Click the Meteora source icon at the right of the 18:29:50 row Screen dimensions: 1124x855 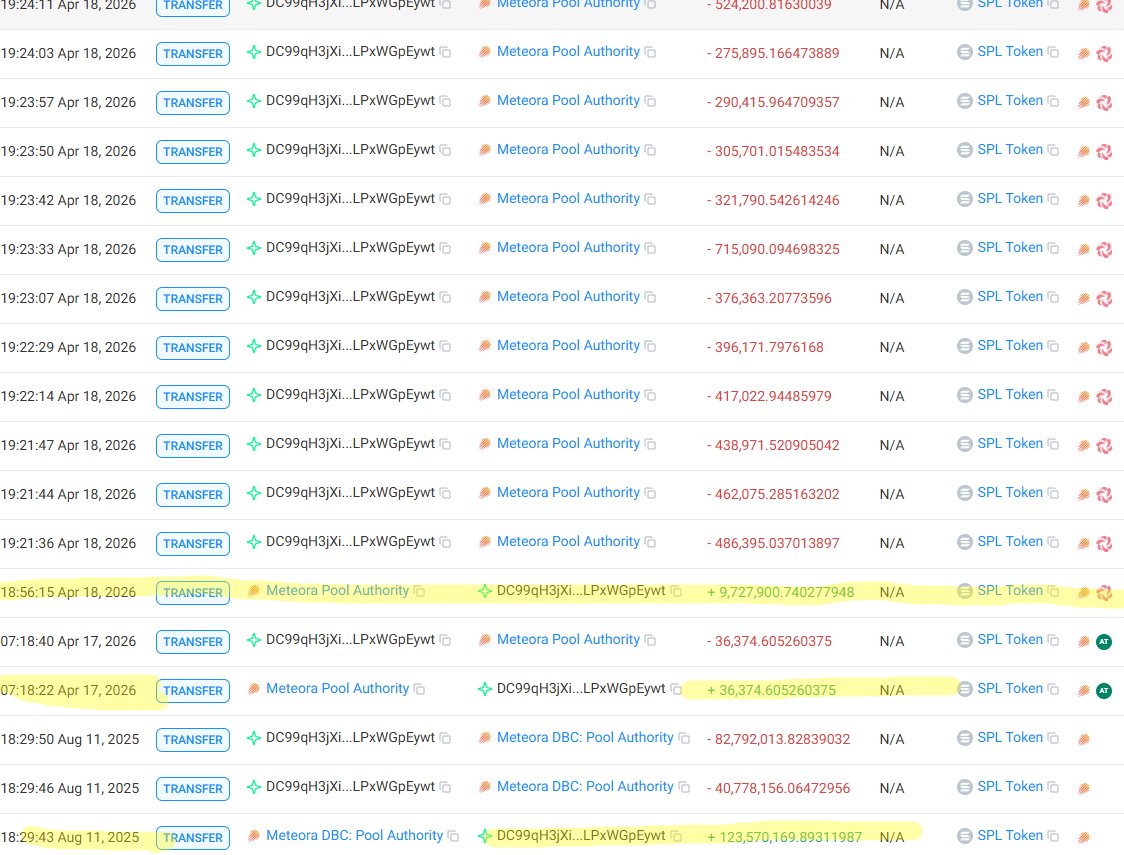[1084, 740]
